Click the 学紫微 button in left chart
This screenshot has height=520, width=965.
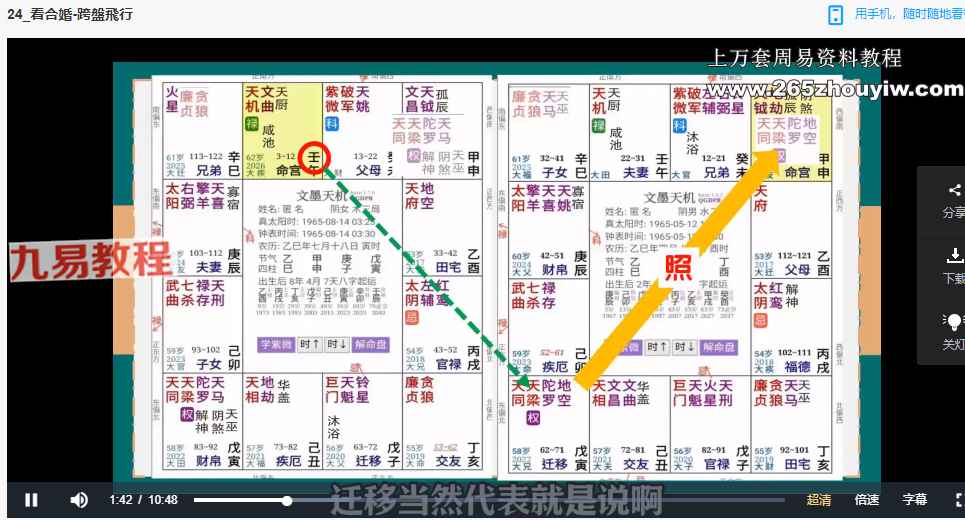(x=277, y=345)
